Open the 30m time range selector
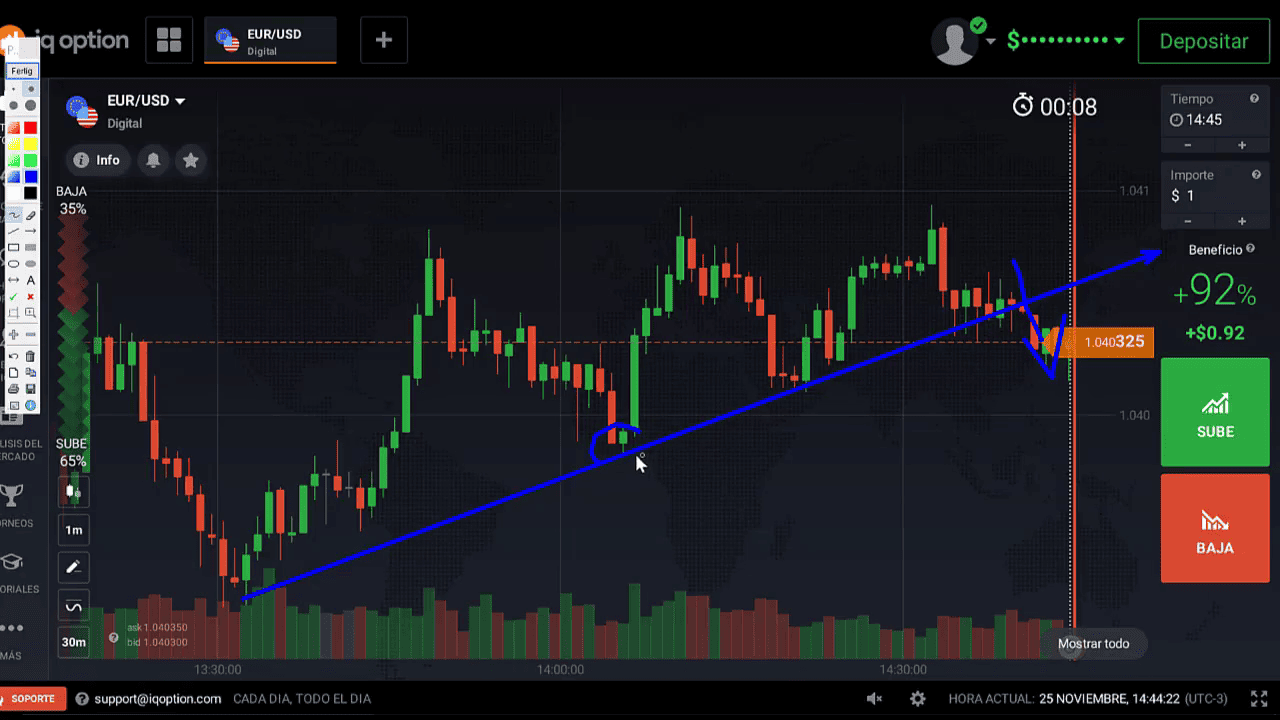The width and height of the screenshot is (1280, 720). click(x=73, y=642)
